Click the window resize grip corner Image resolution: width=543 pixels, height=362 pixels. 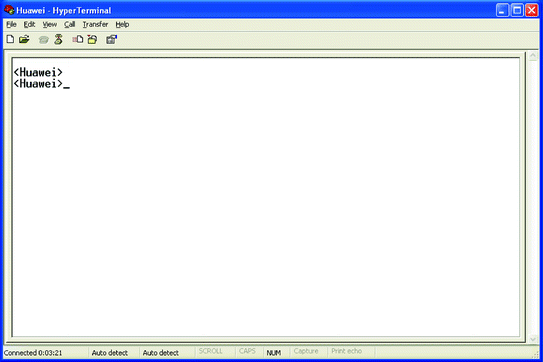pyautogui.click(x=535, y=354)
